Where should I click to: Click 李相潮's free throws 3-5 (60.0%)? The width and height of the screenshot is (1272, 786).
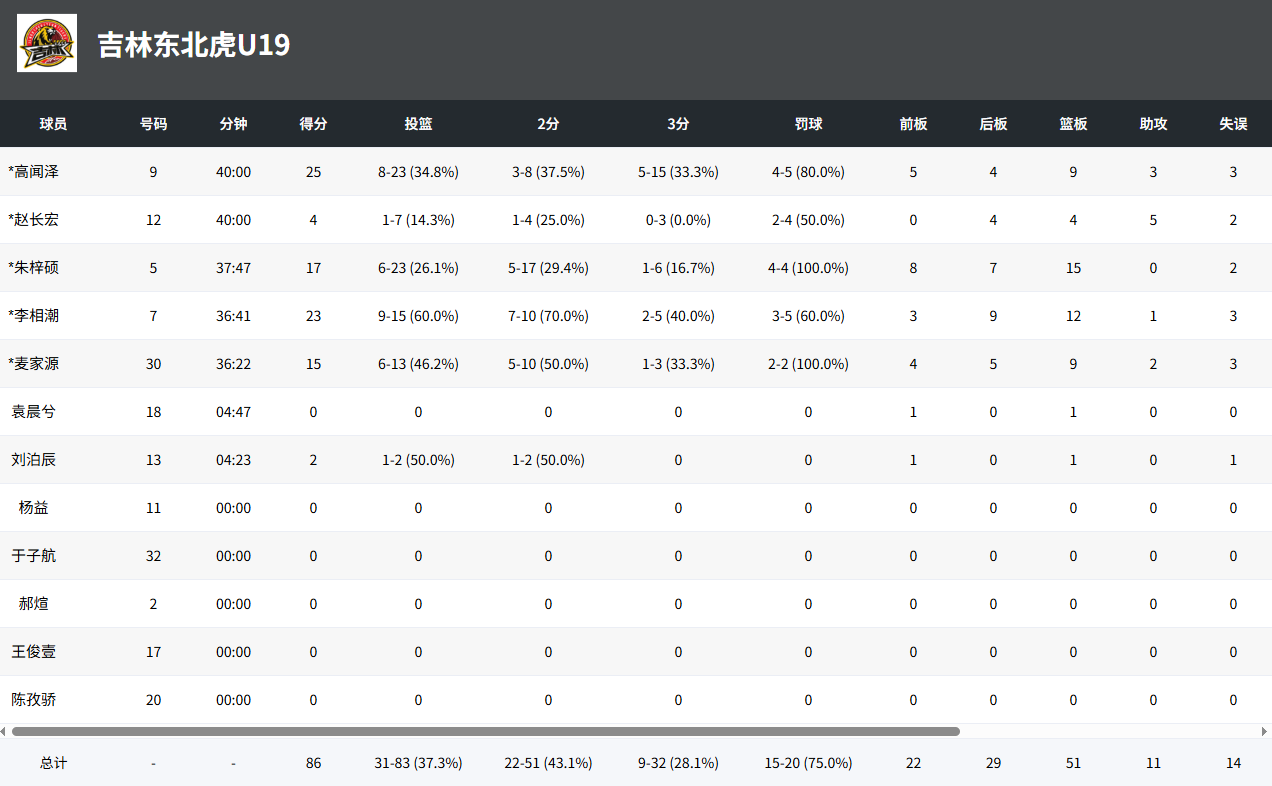click(808, 316)
